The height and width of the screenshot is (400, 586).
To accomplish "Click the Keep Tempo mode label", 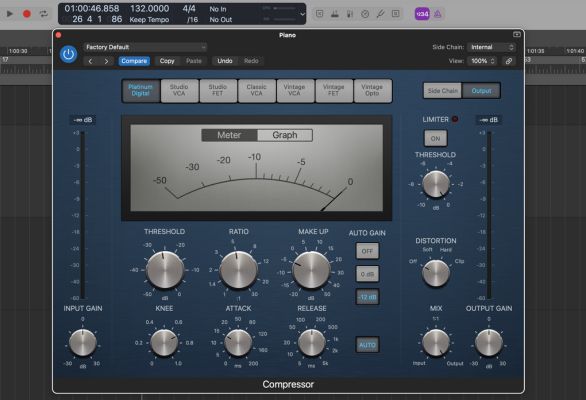I will pos(149,19).
